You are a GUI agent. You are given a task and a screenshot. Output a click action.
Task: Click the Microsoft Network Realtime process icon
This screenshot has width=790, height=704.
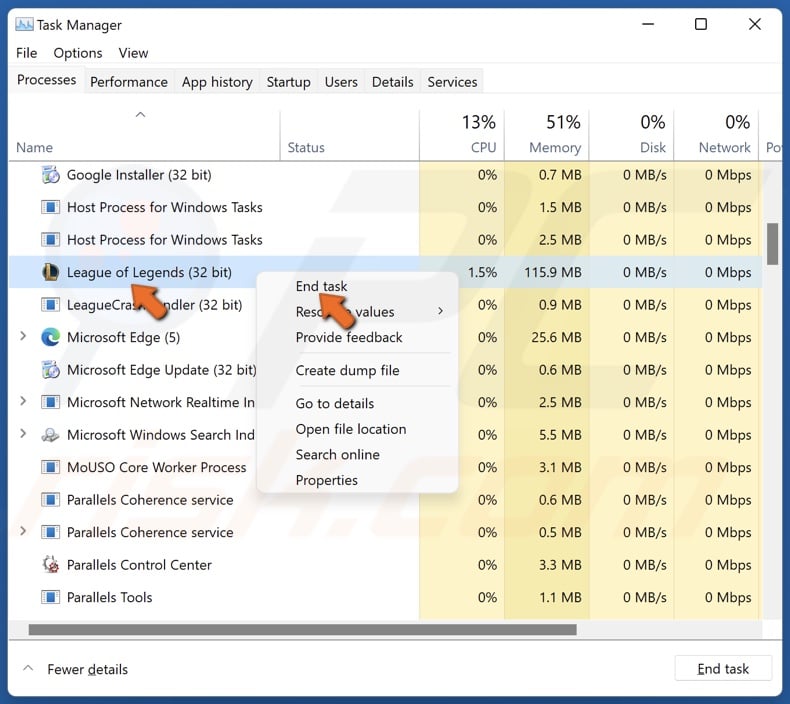50,402
